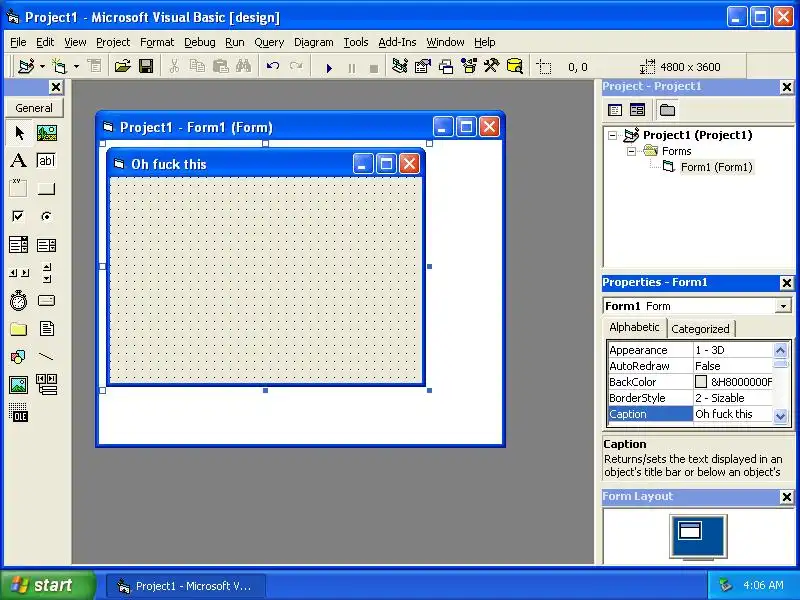Select the PictureBox control tool
Screen dimensions: 800x600
[x=47, y=133]
